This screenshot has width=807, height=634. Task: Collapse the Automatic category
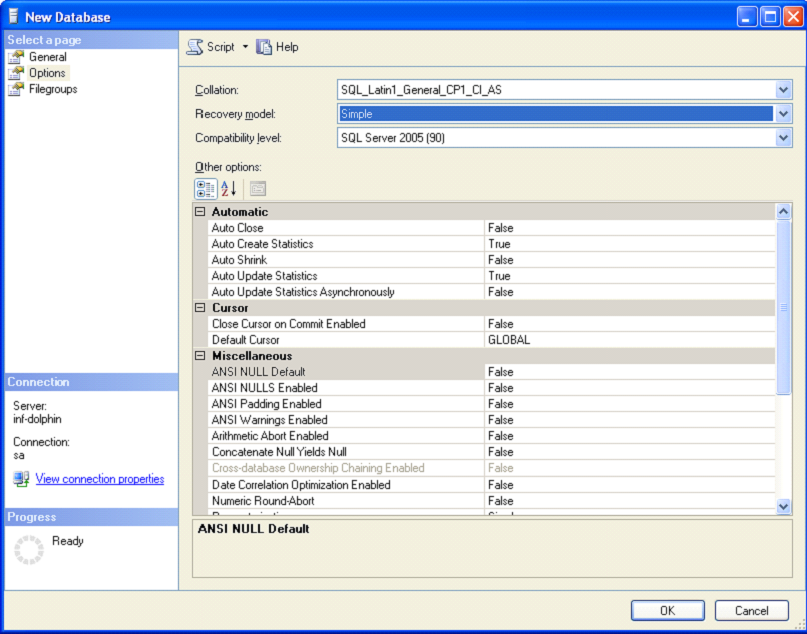pyautogui.click(x=200, y=212)
